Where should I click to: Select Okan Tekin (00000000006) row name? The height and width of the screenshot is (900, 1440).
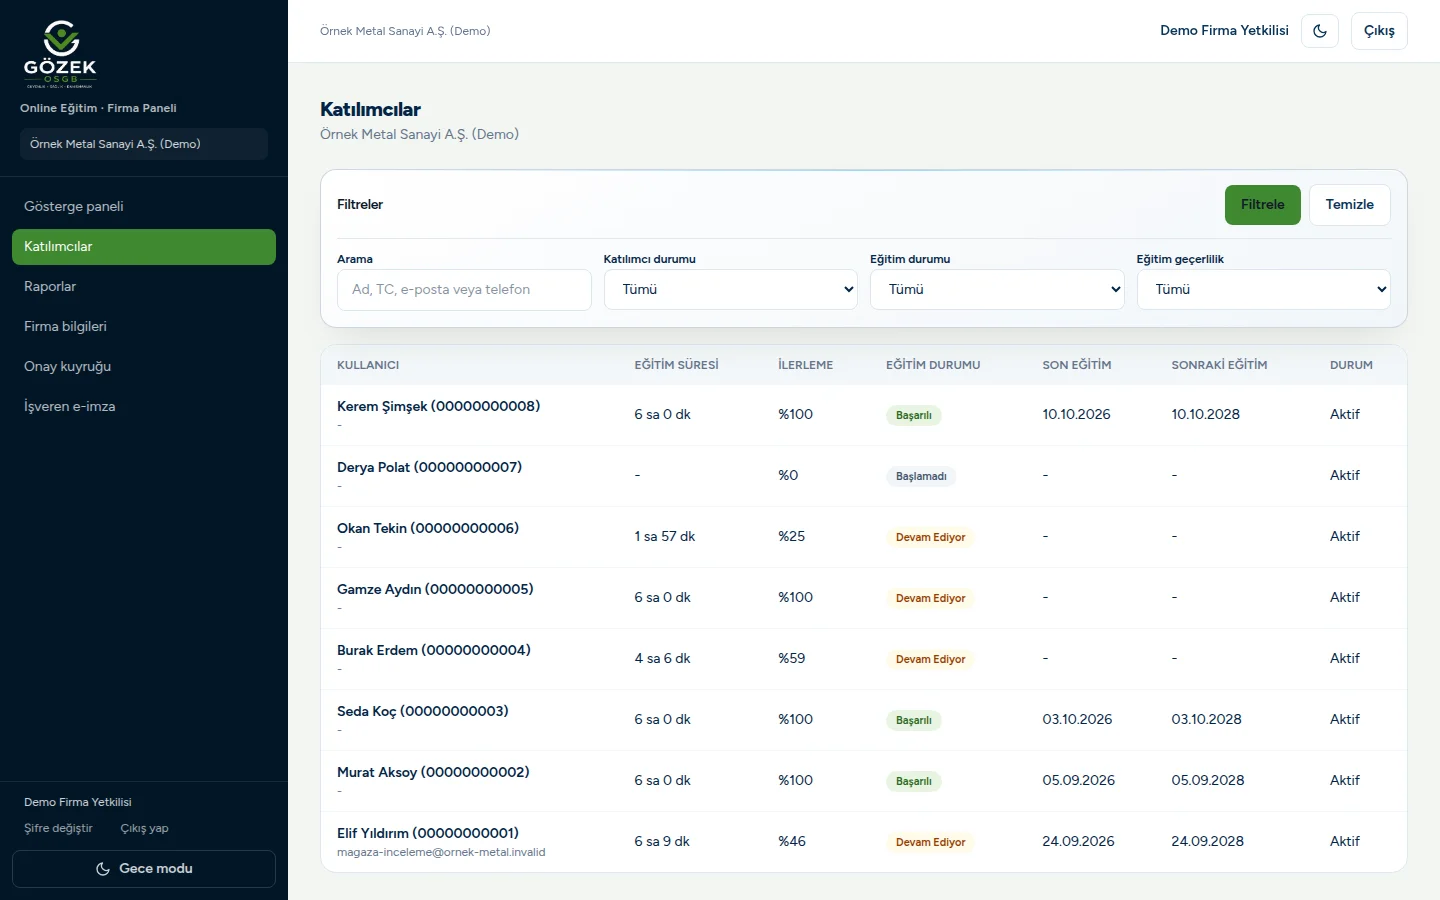[428, 528]
